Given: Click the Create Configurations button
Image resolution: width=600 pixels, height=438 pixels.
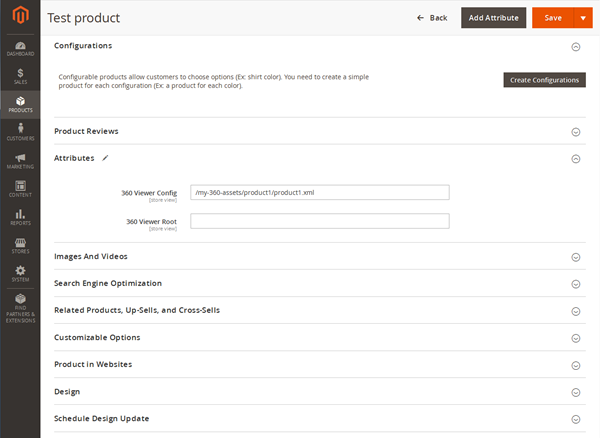Looking at the screenshot, I should point(544,80).
